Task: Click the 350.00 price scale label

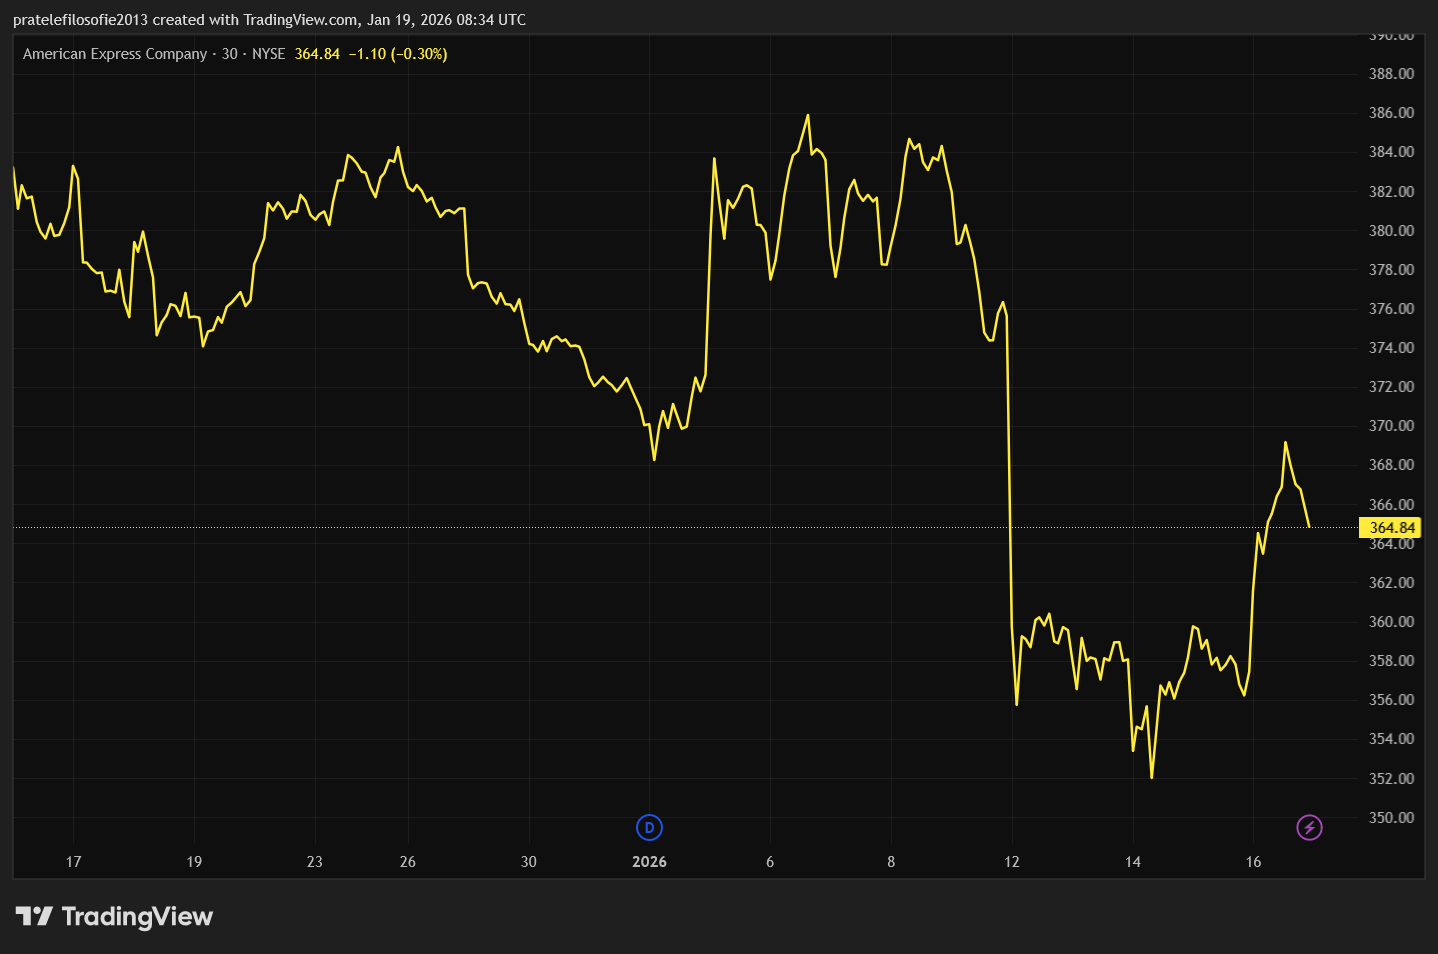Action: [1391, 818]
